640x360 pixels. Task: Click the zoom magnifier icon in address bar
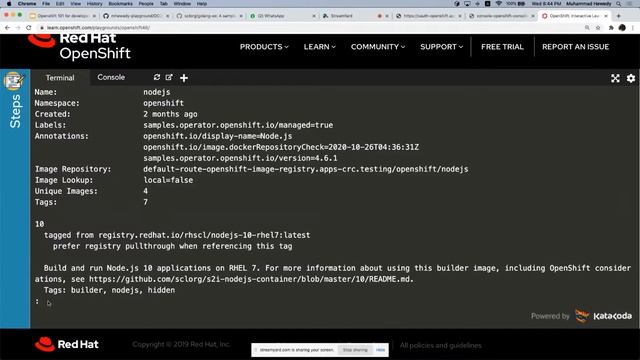tap(587, 27)
